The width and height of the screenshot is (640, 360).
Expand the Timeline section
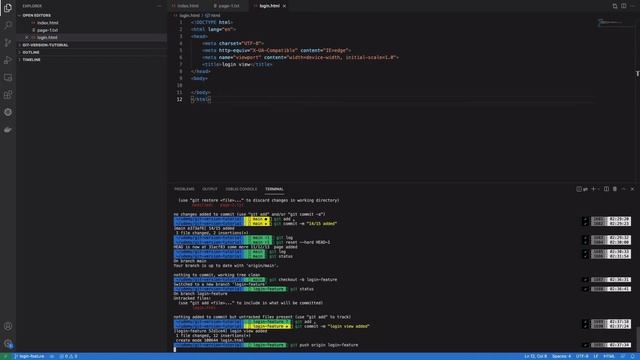[x=31, y=60]
